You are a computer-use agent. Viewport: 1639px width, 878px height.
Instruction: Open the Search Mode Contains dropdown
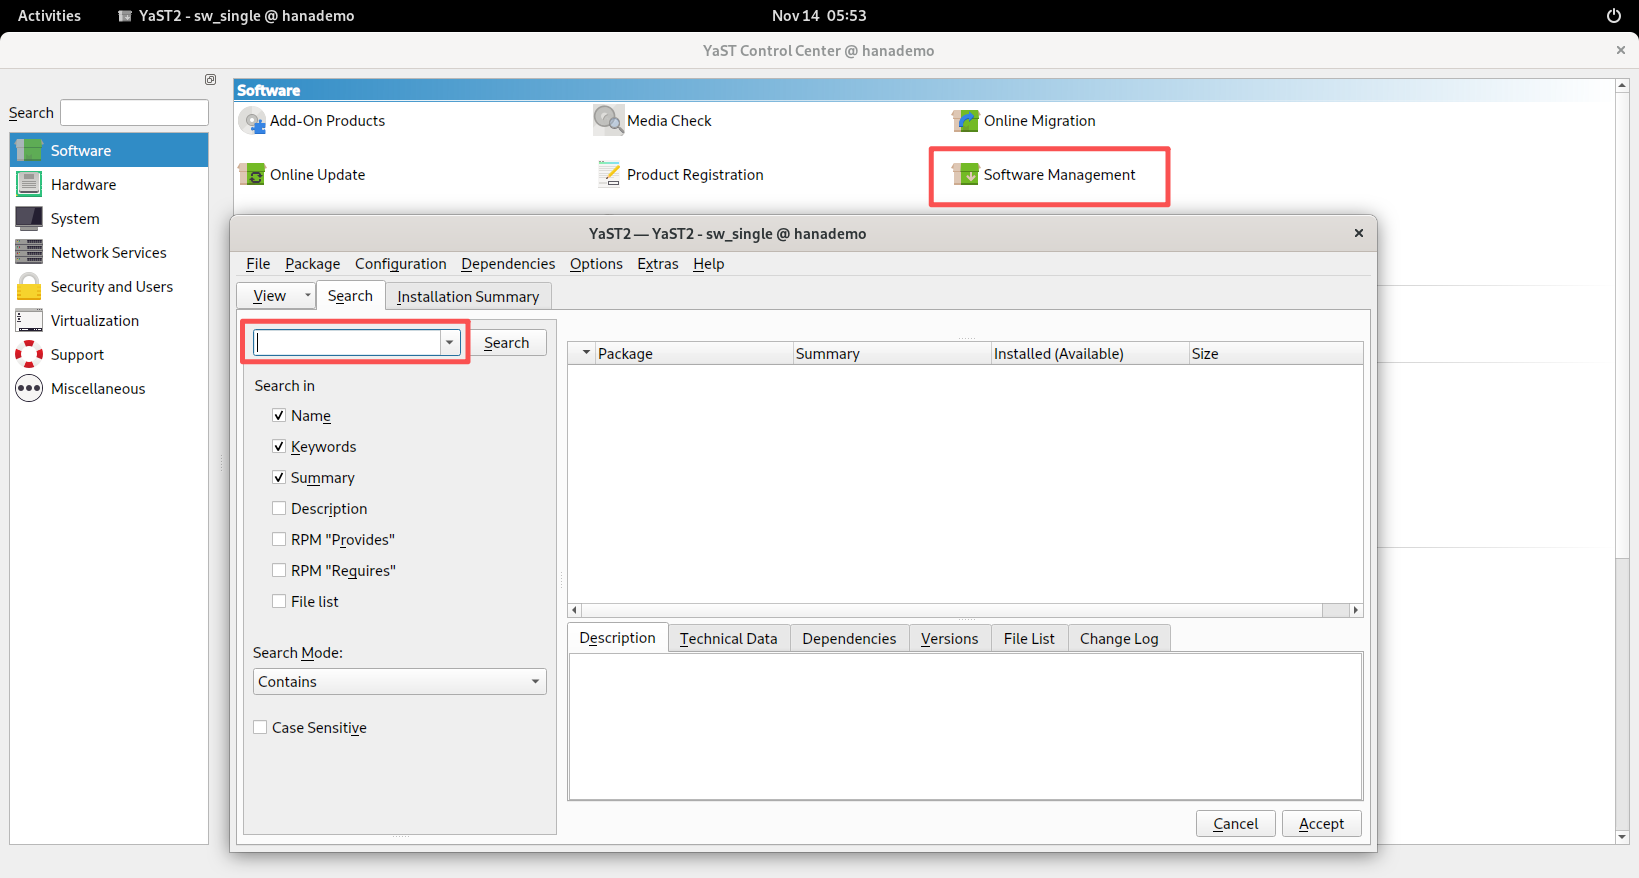click(x=400, y=682)
